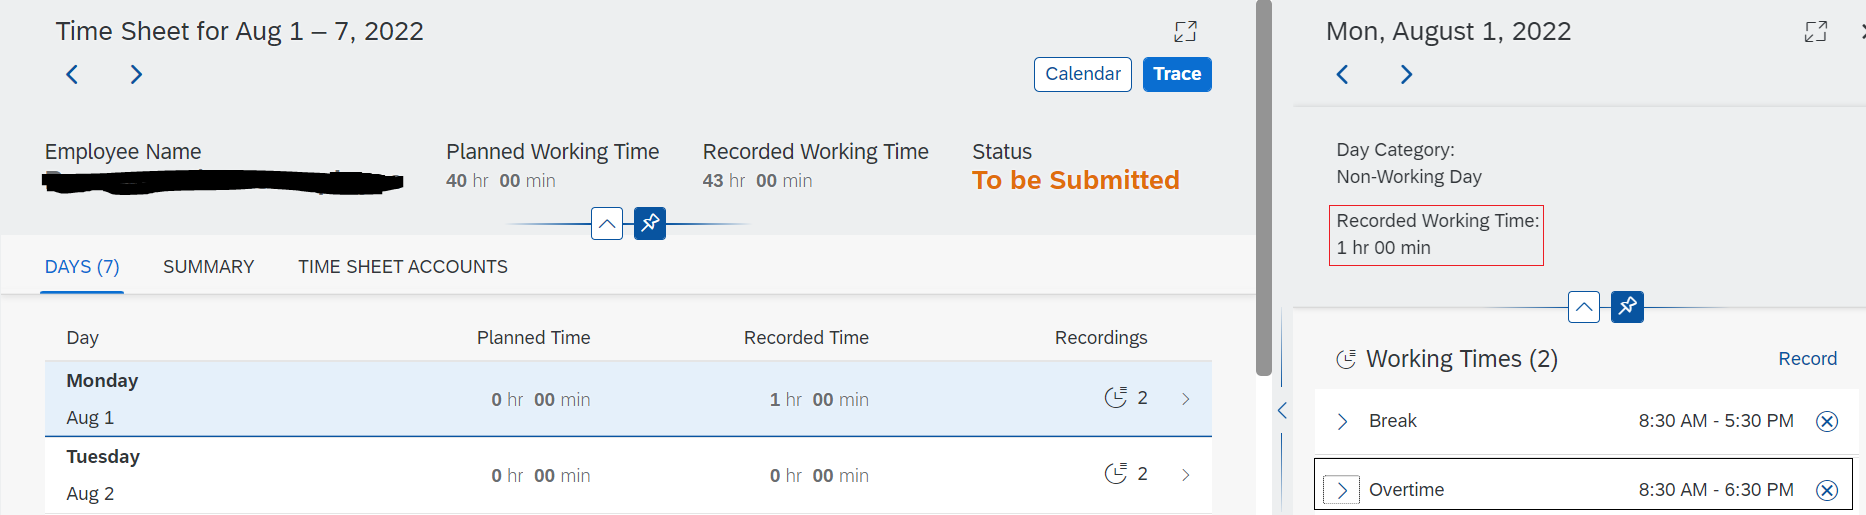The height and width of the screenshot is (515, 1866).
Task: Enter full screen for Time Sheet panel
Action: coord(1185,32)
